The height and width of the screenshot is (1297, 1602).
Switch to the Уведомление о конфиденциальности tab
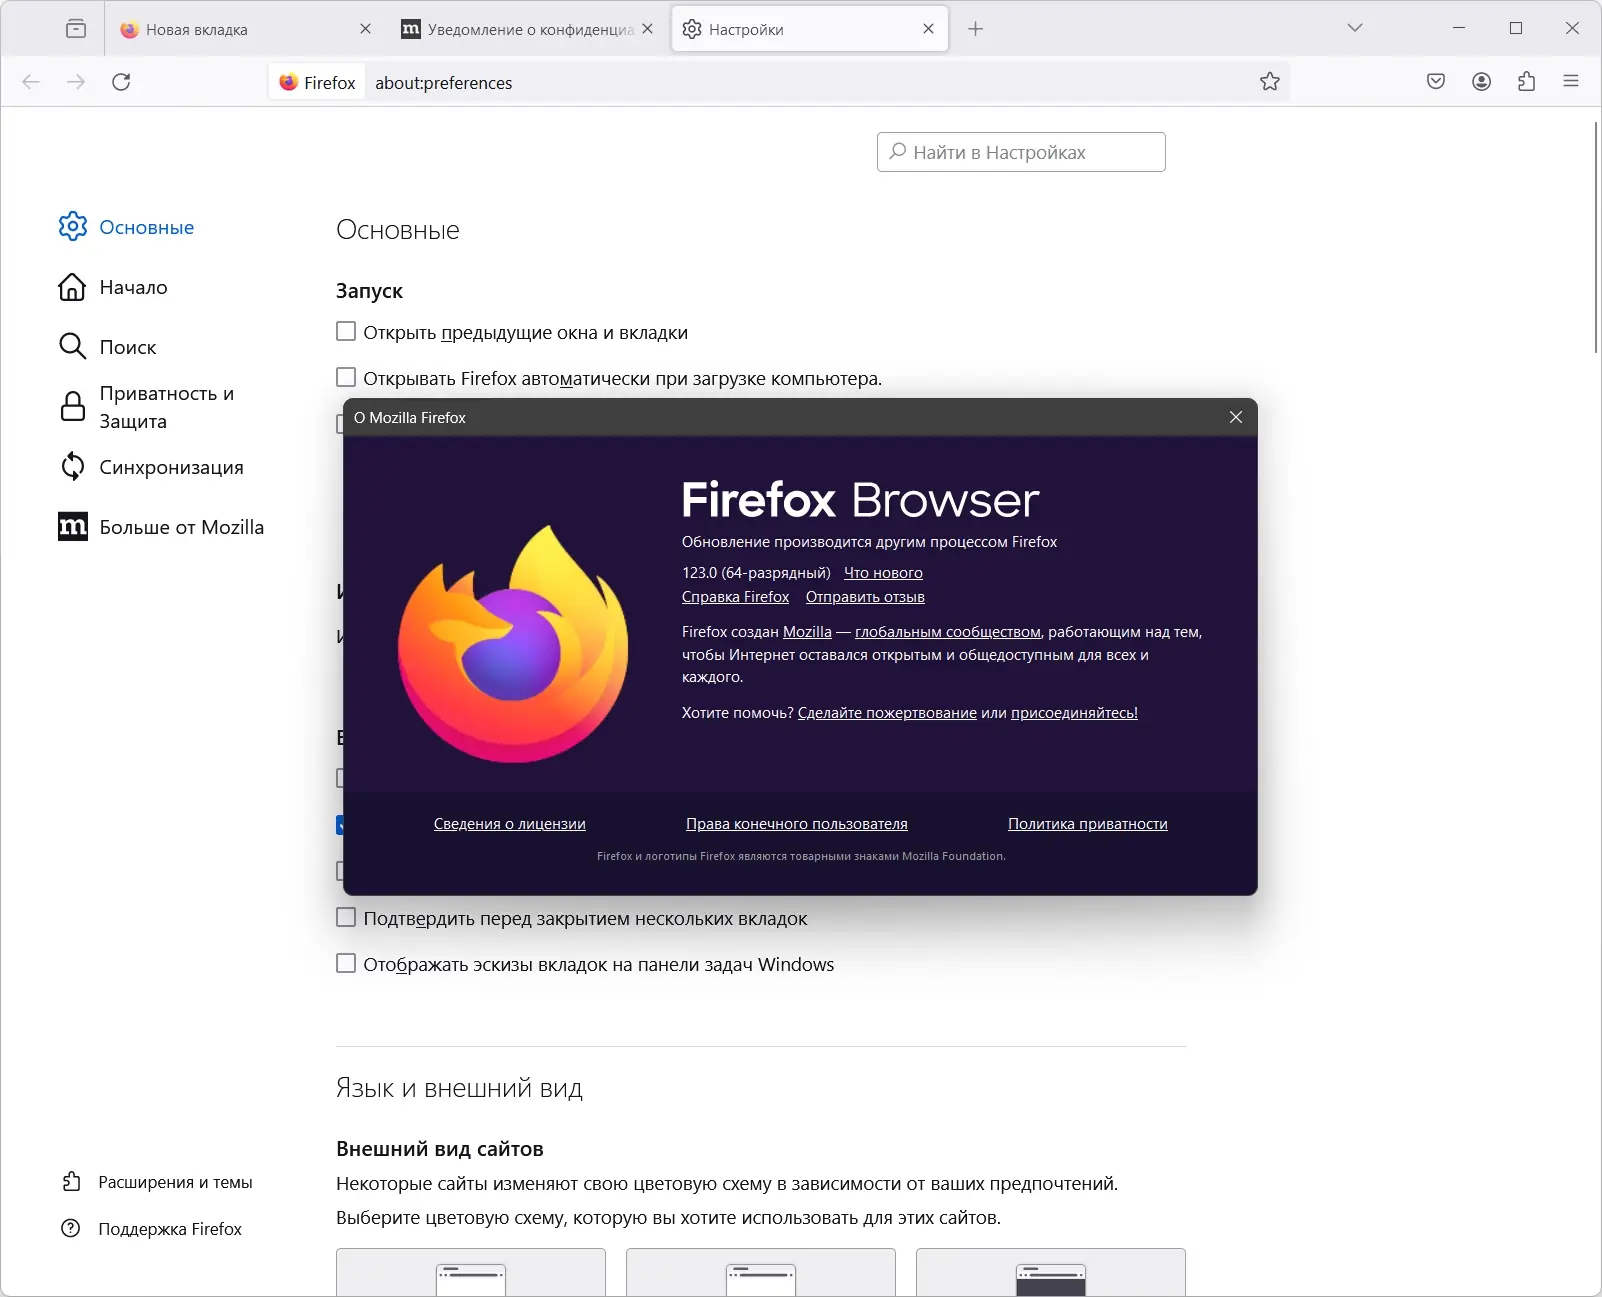(x=528, y=29)
